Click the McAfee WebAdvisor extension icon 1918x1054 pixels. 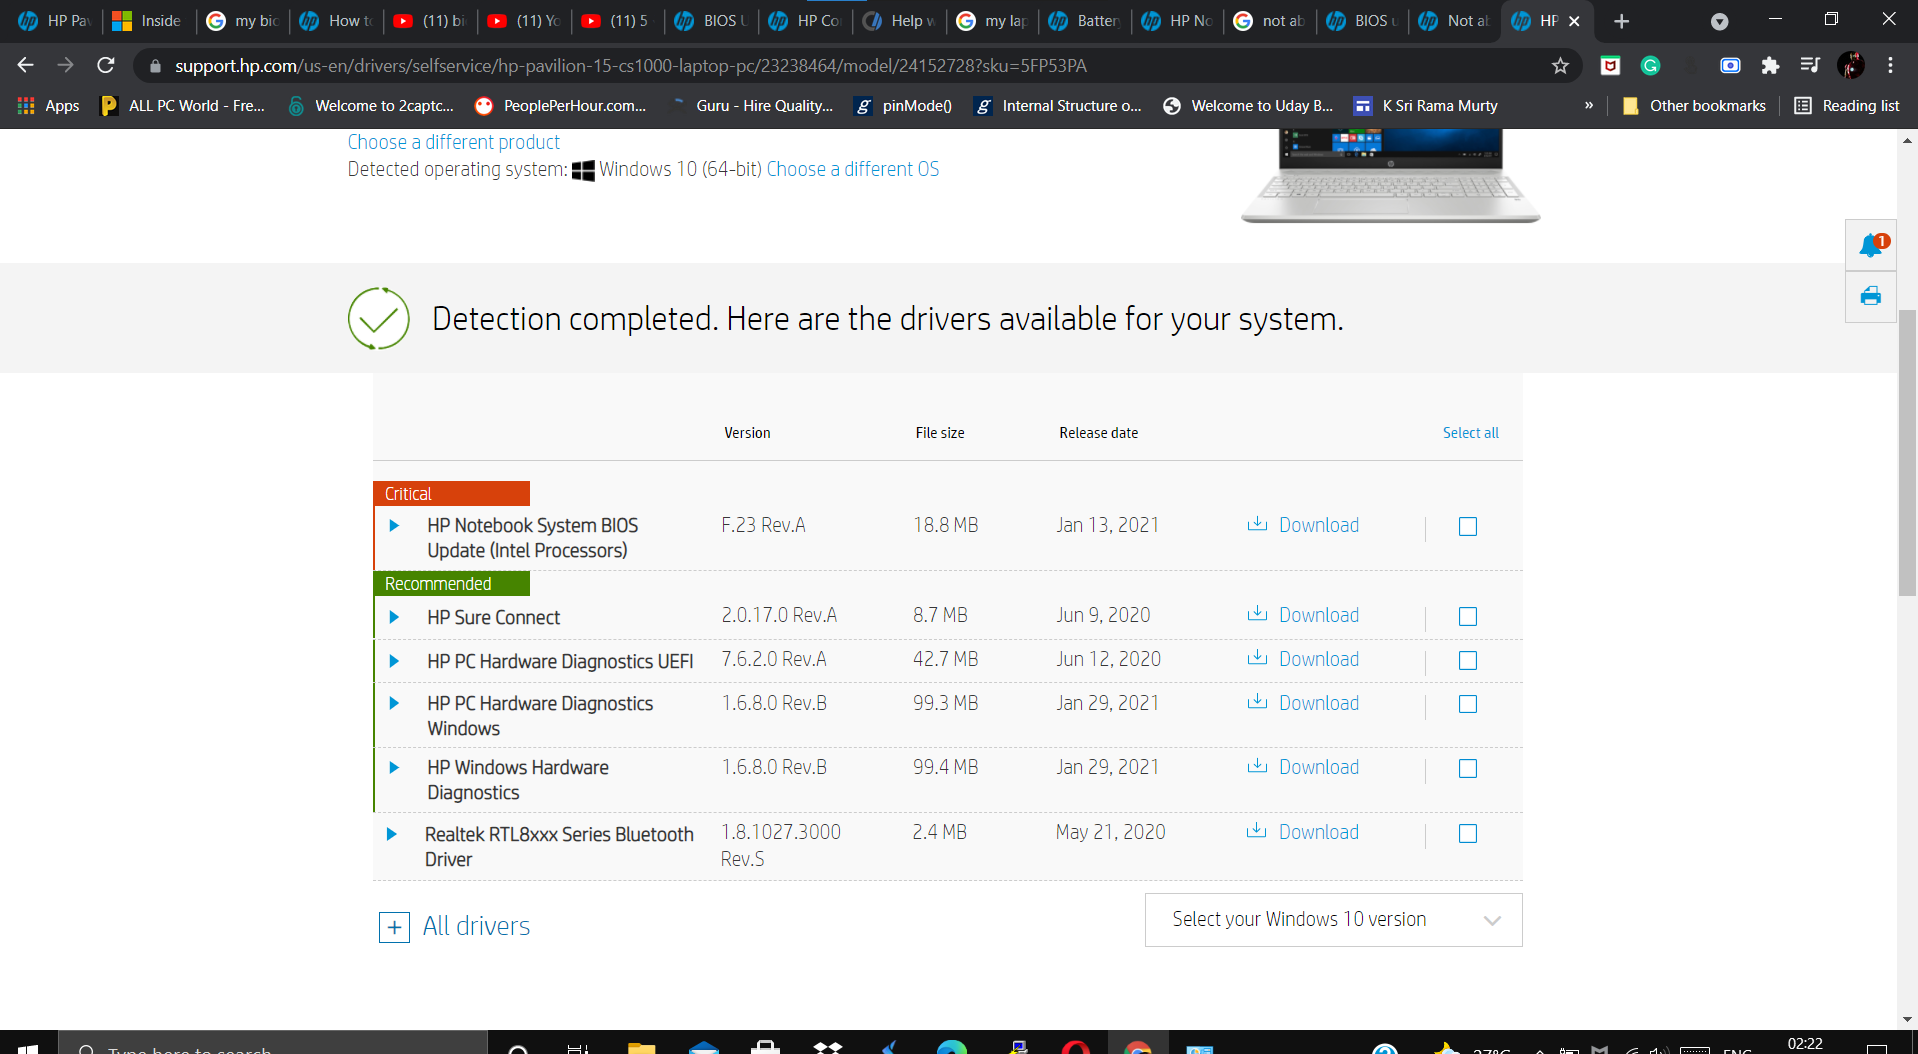(1610, 66)
